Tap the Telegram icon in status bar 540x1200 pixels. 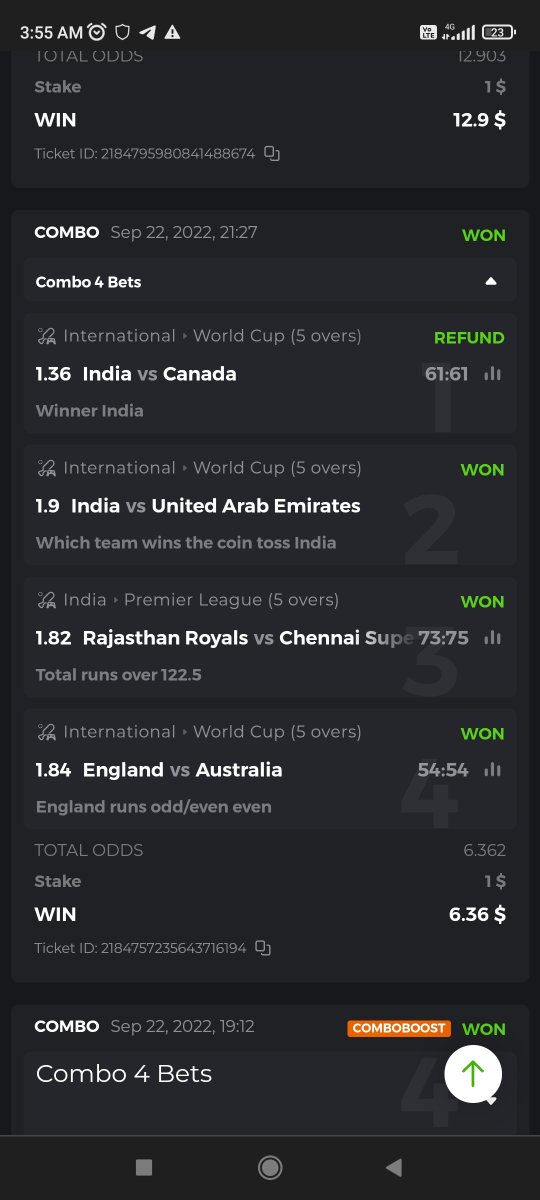[x=147, y=32]
